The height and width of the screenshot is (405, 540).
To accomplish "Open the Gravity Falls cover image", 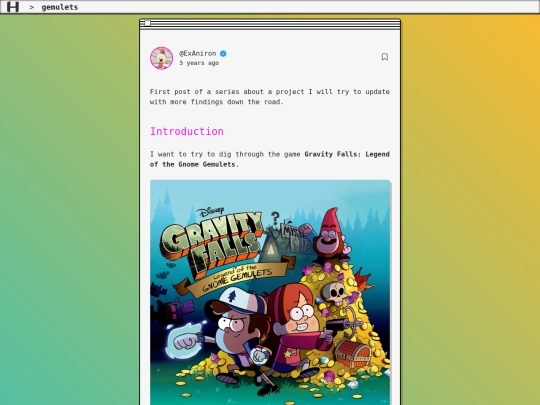I will tap(270, 292).
